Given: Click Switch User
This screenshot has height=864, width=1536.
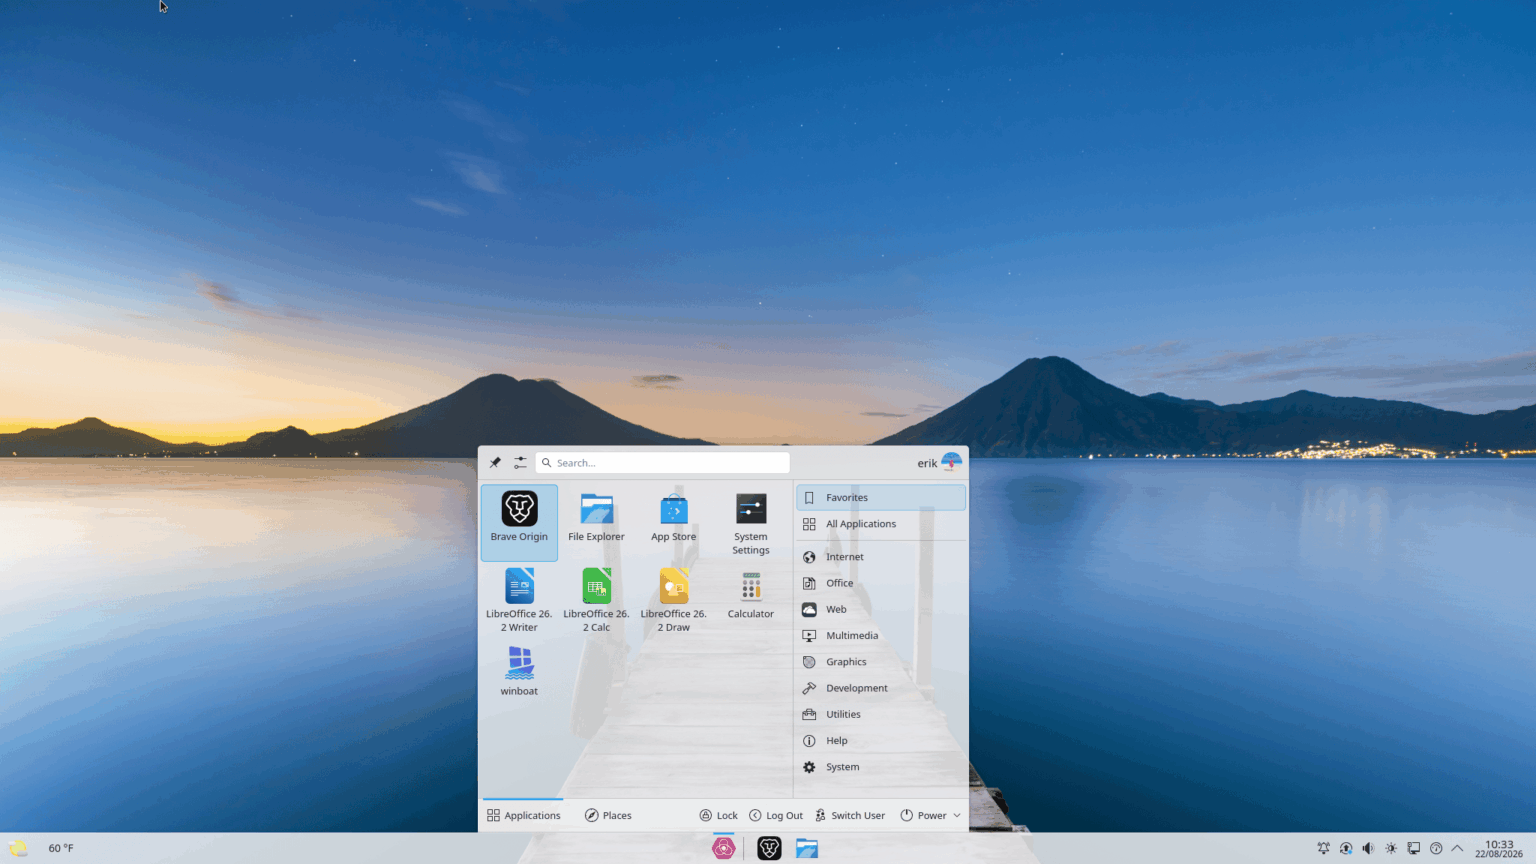Looking at the screenshot, I should 850,815.
